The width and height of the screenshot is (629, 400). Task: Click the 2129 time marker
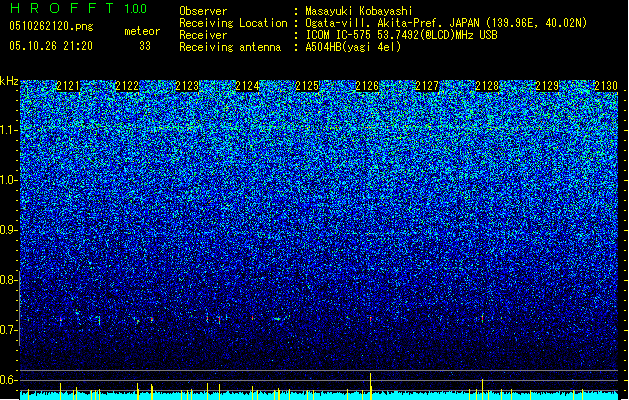547,86
